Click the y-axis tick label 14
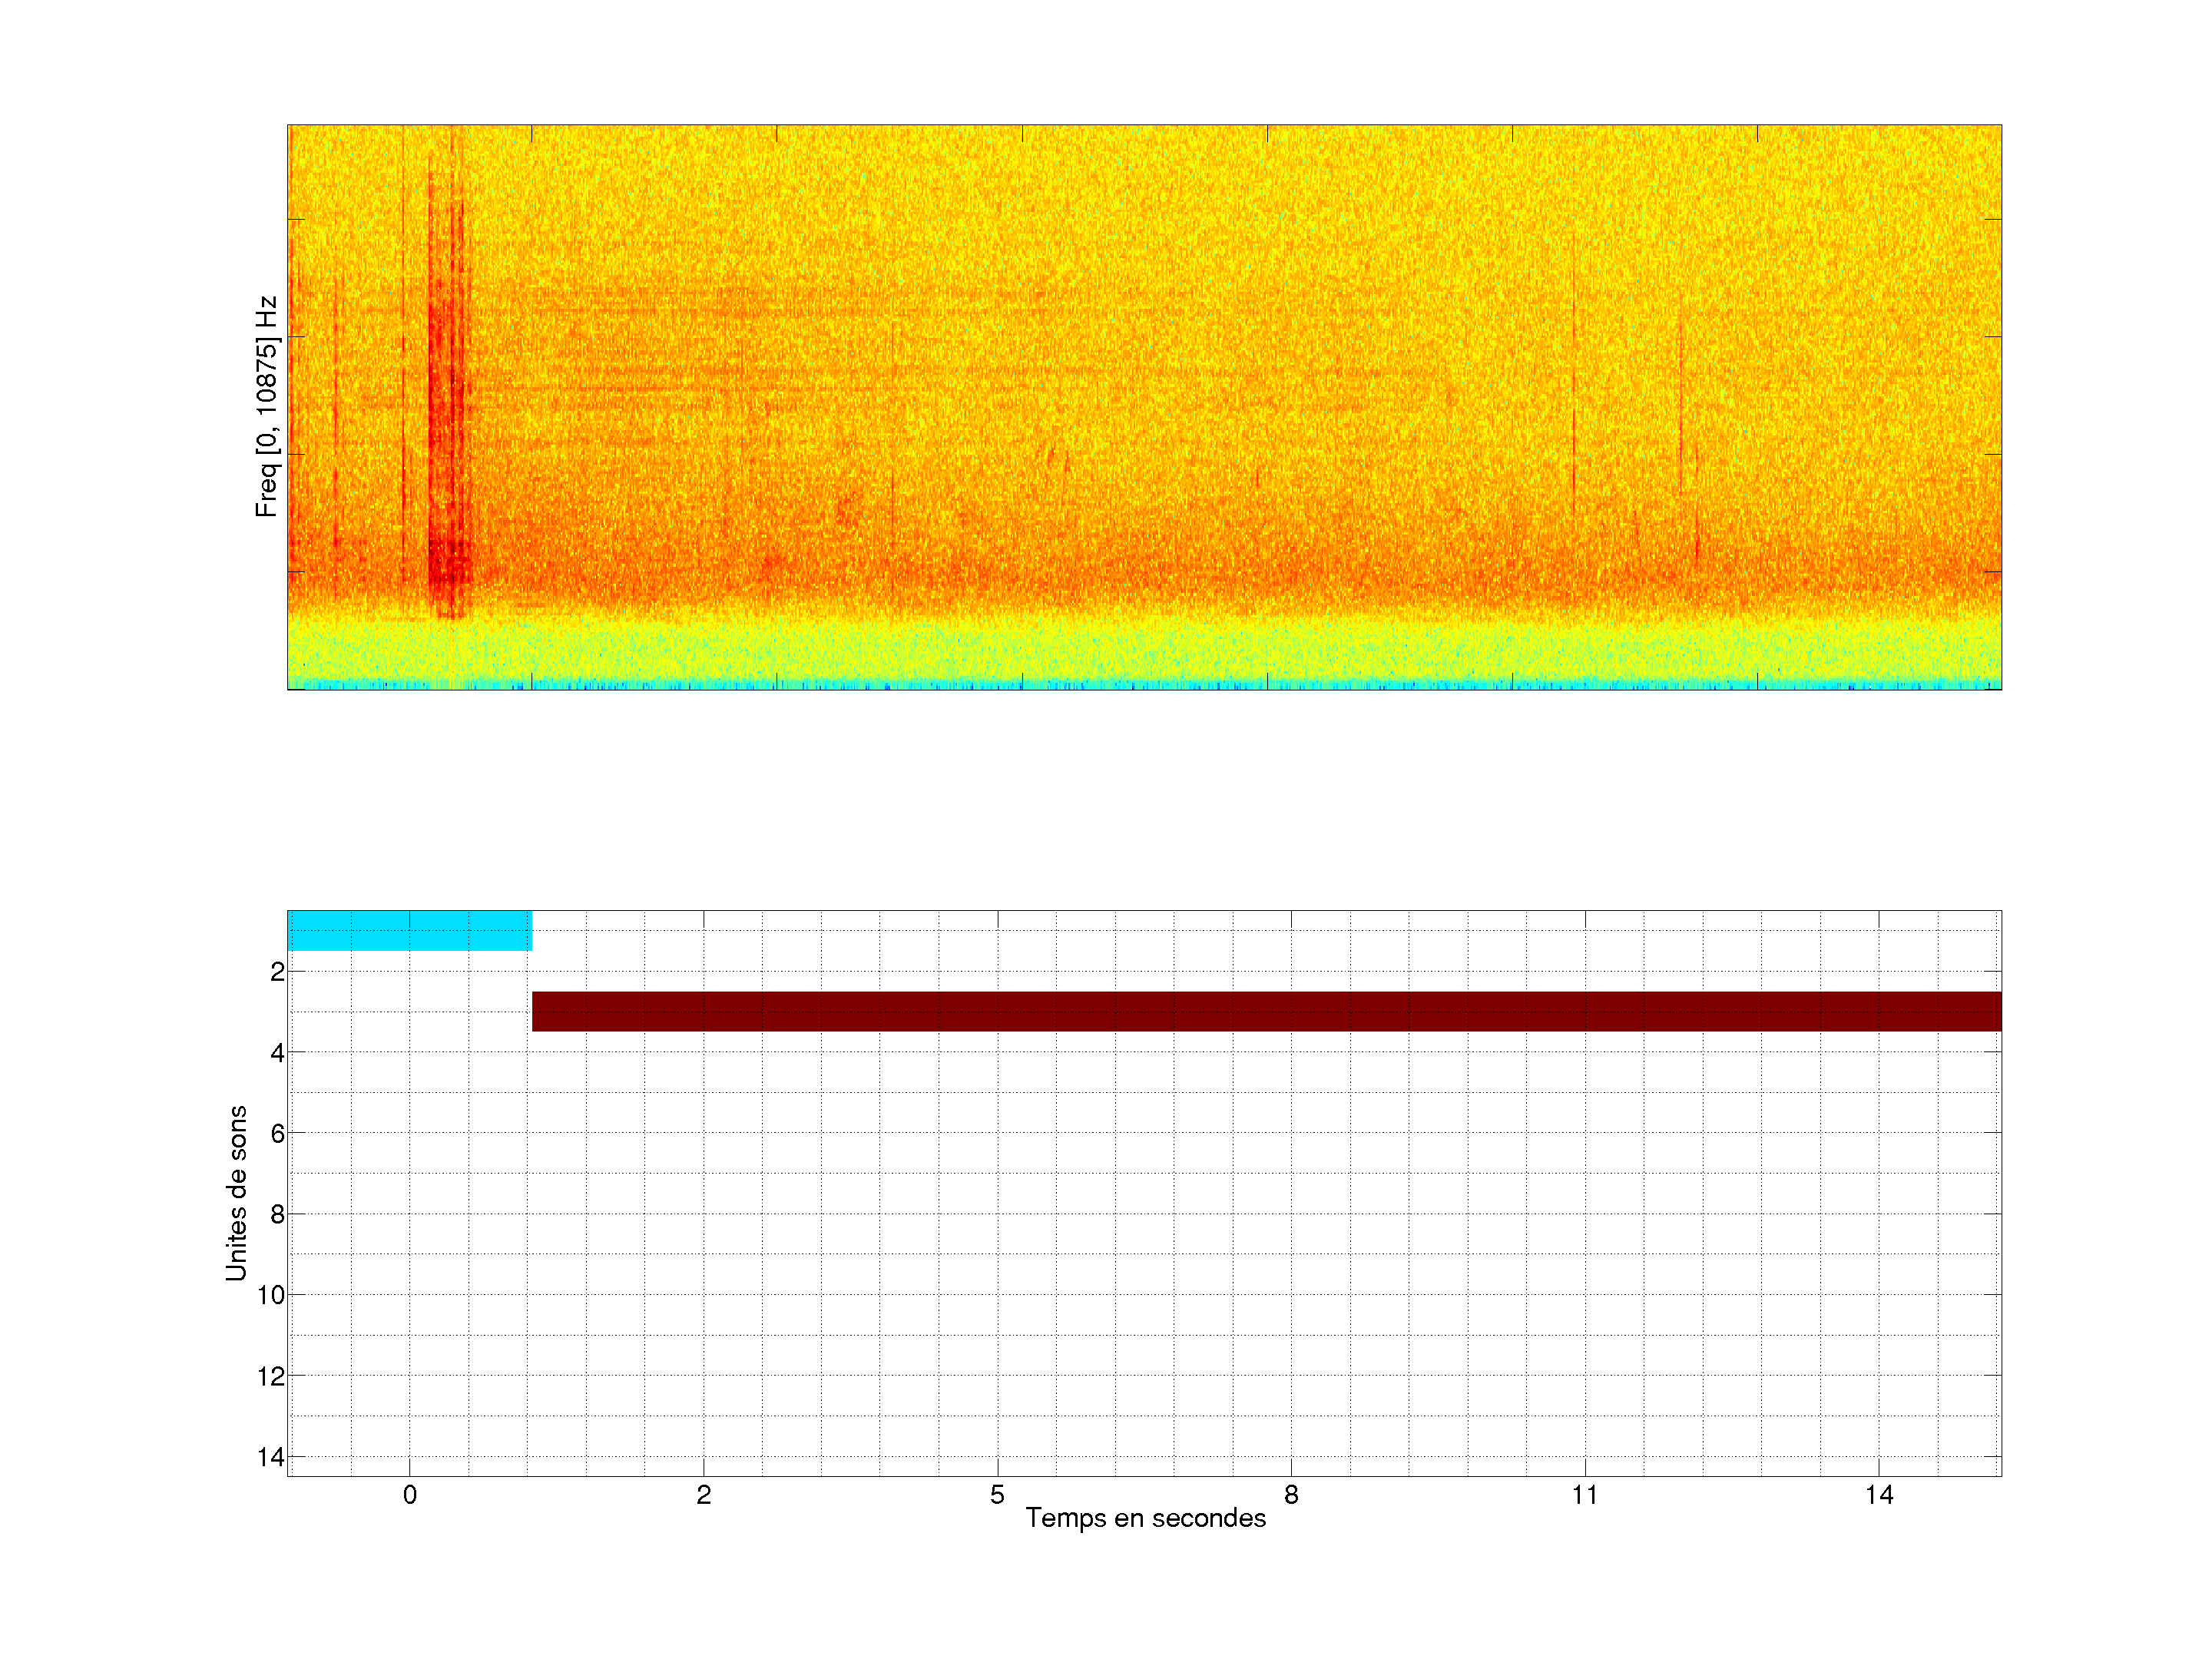The width and height of the screenshot is (2212, 1659). pyautogui.click(x=271, y=1457)
